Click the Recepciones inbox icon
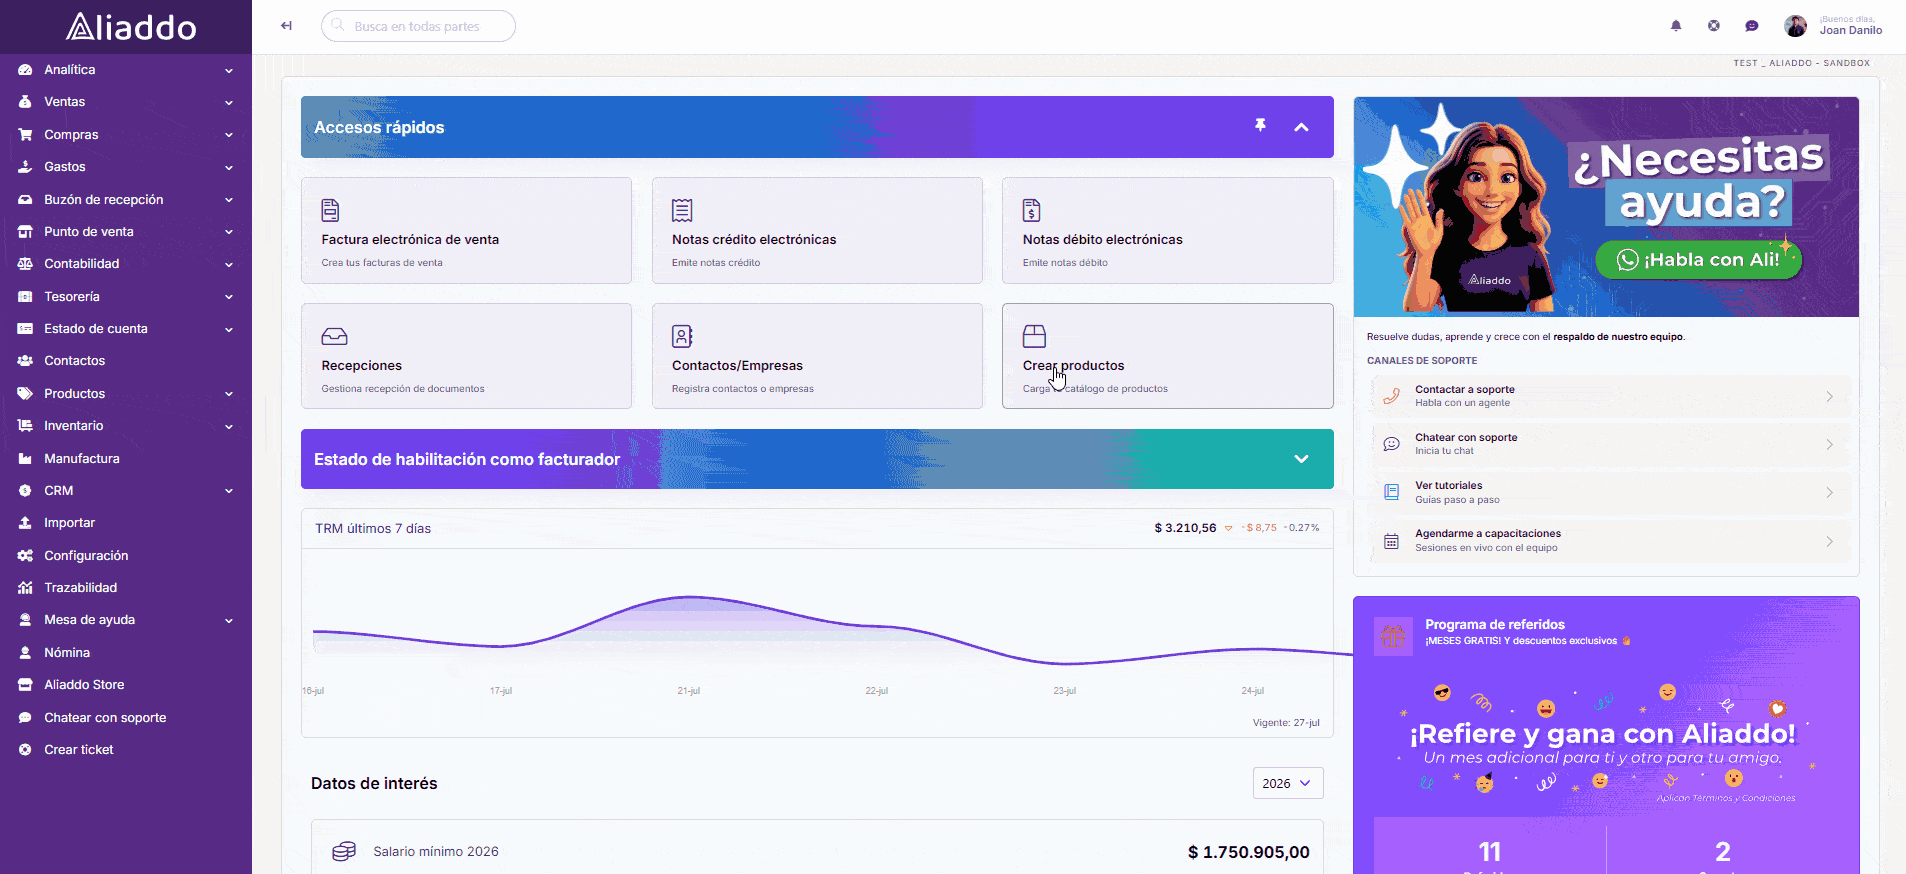 pos(334,336)
